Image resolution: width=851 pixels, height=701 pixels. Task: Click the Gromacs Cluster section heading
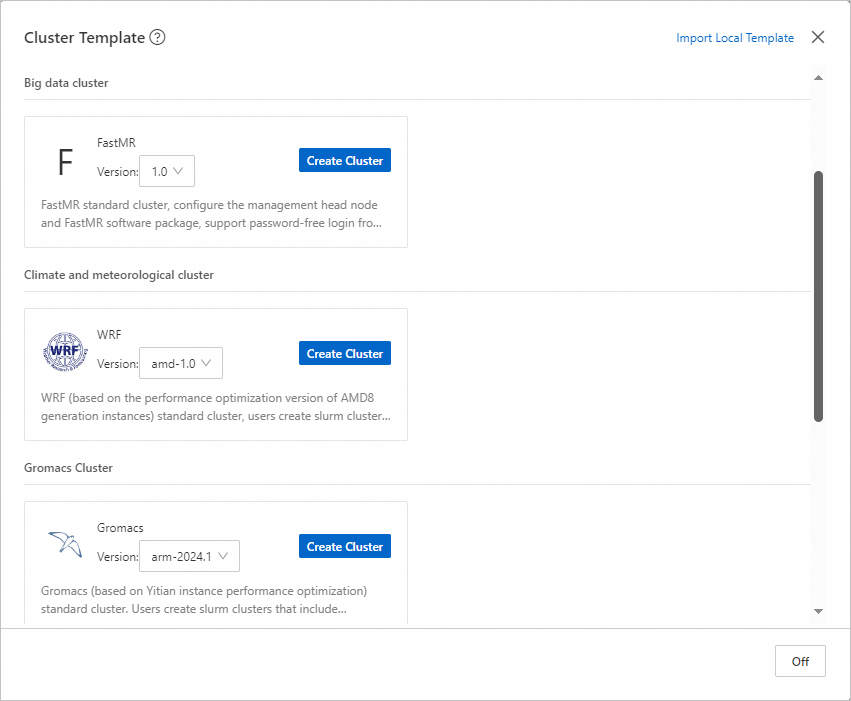(x=68, y=468)
